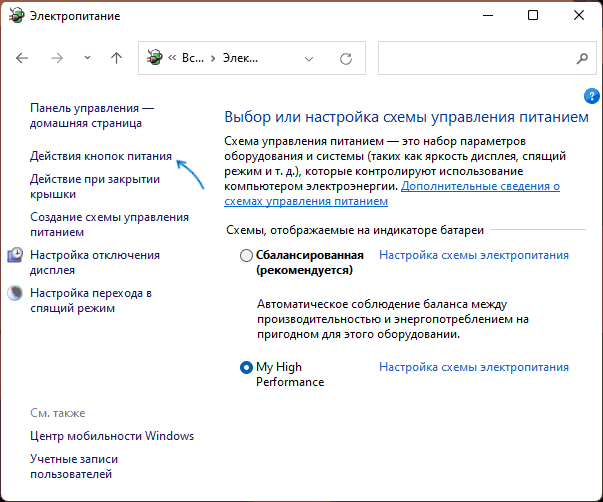
Task: Click the sleep mode moon icon
Action: 15,293
